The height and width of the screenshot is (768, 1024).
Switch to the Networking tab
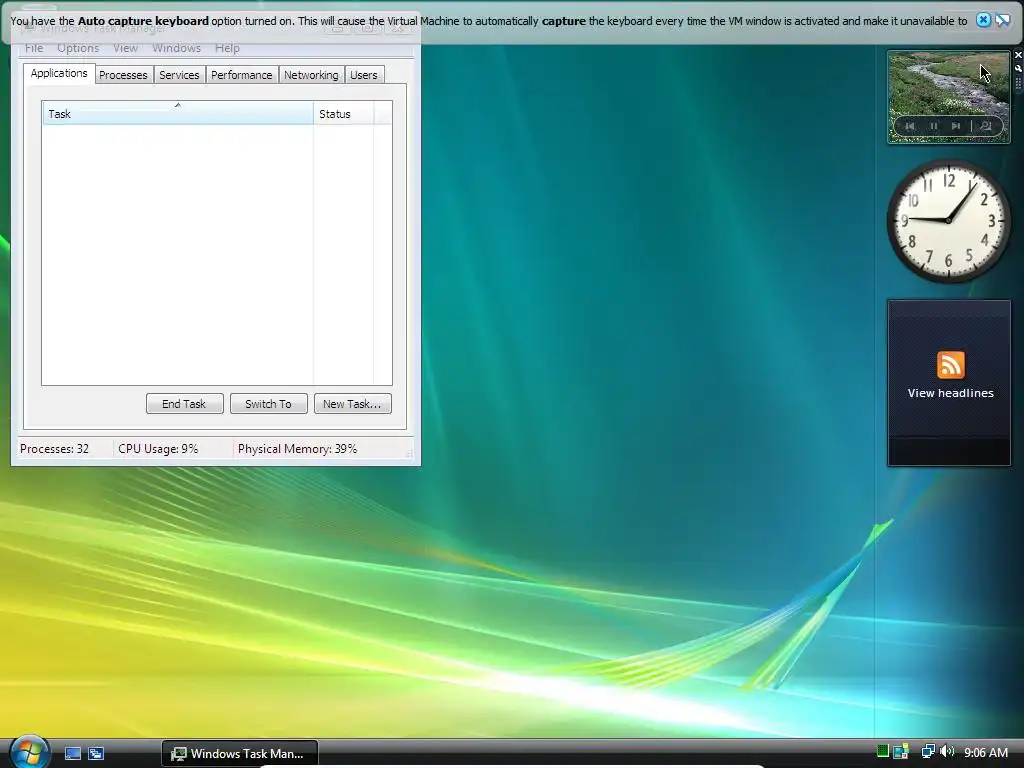click(x=311, y=75)
